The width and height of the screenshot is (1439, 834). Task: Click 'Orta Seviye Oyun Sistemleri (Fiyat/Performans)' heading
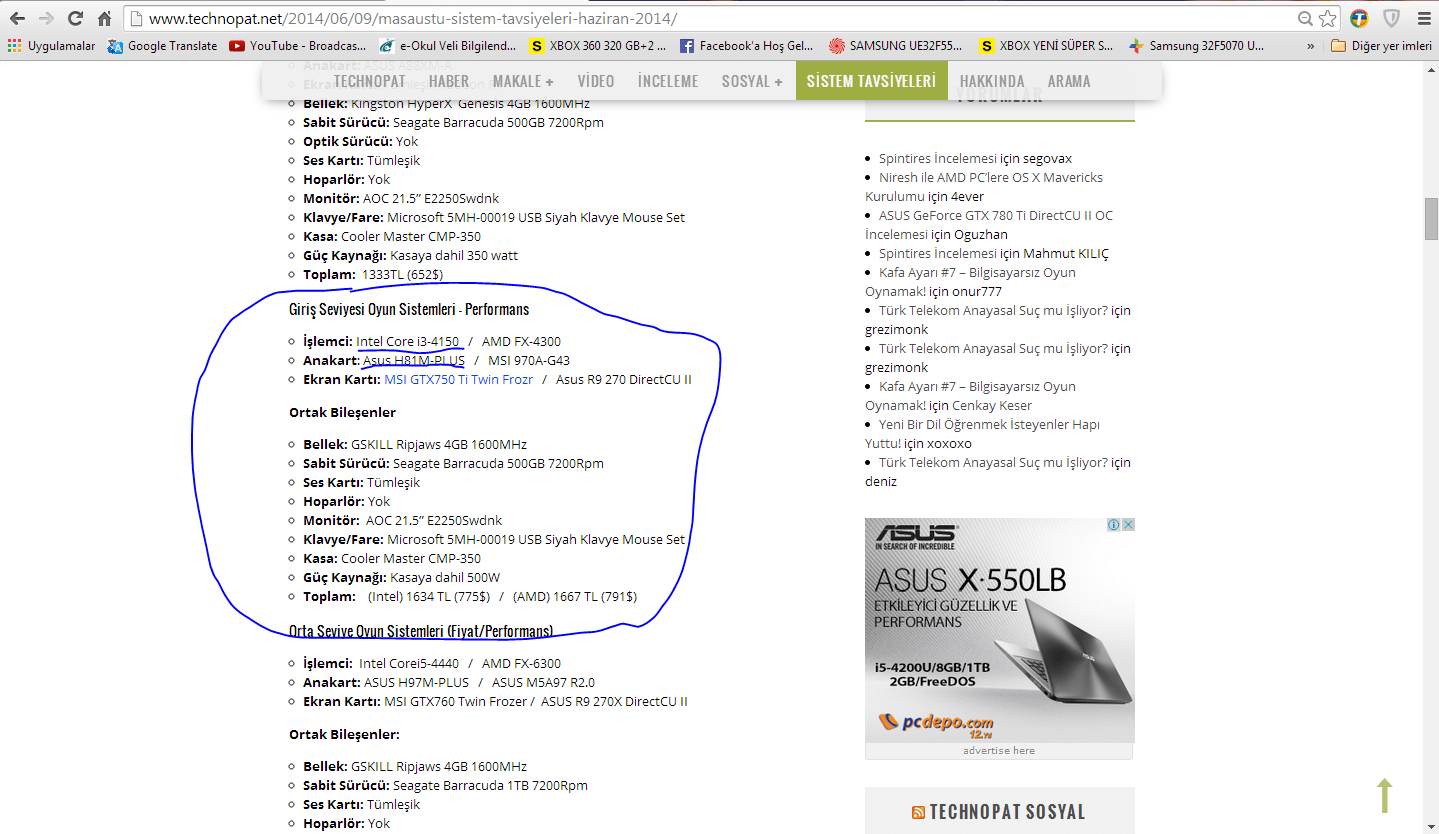point(421,631)
